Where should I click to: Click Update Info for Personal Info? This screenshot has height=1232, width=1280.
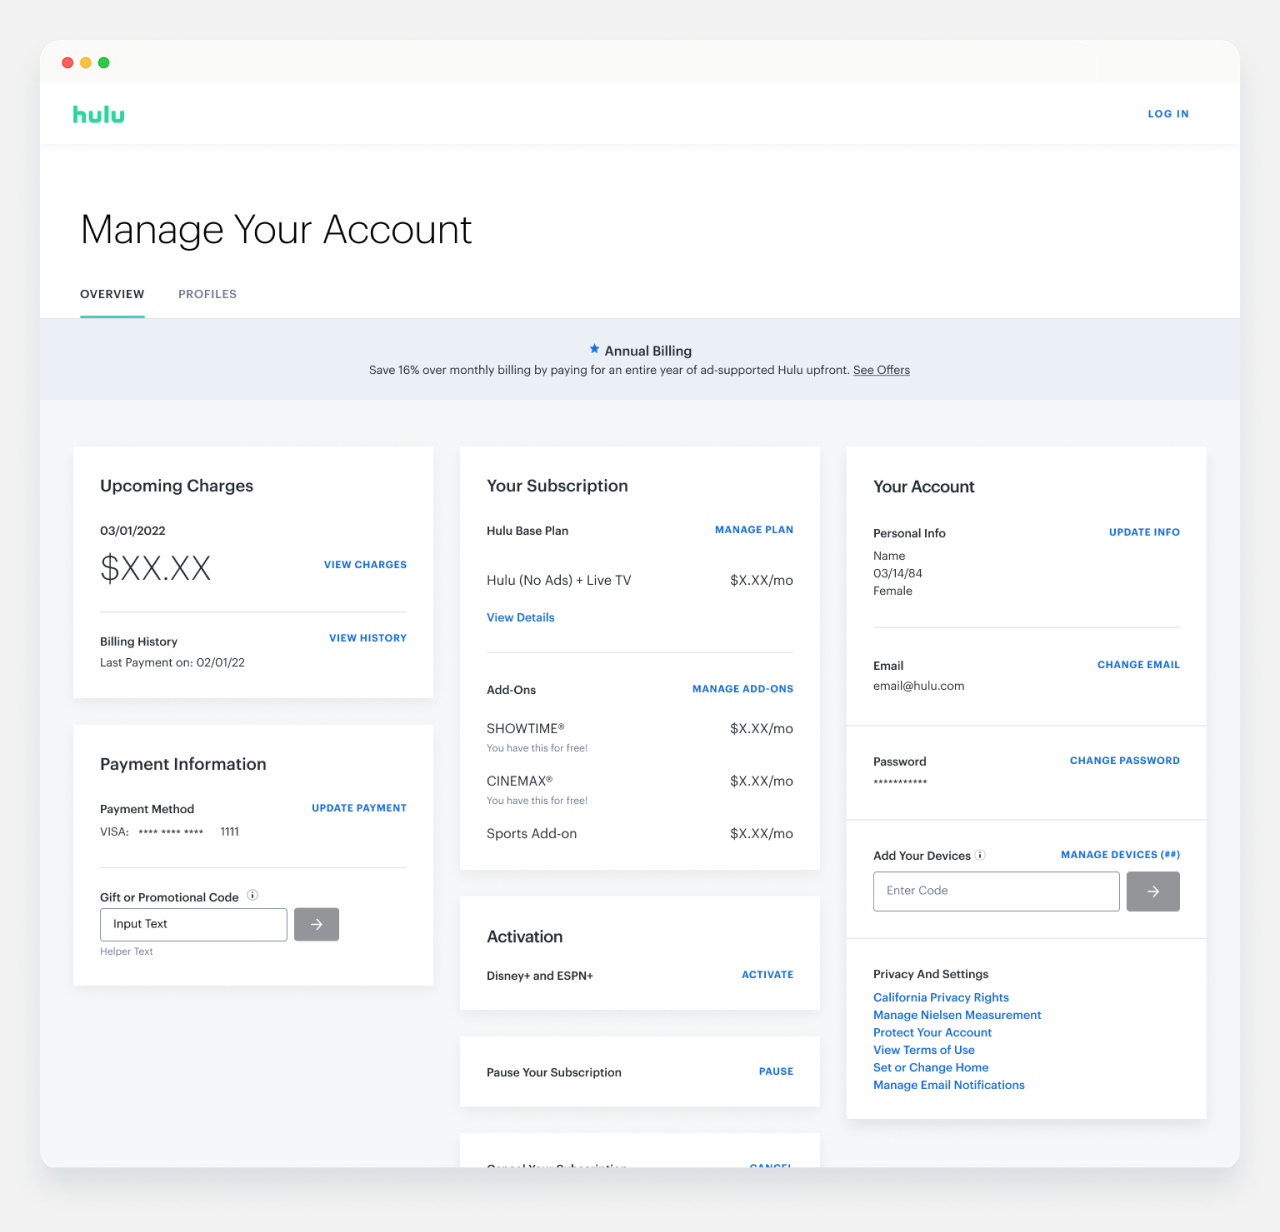[x=1144, y=532]
